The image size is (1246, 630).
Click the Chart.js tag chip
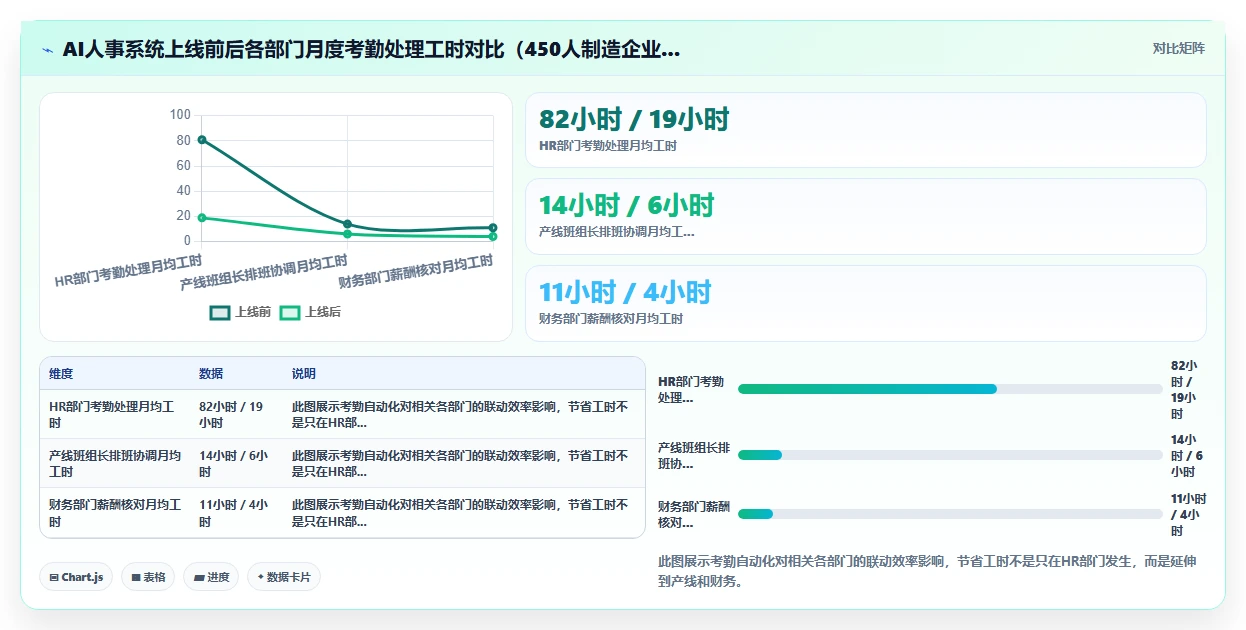point(76,577)
